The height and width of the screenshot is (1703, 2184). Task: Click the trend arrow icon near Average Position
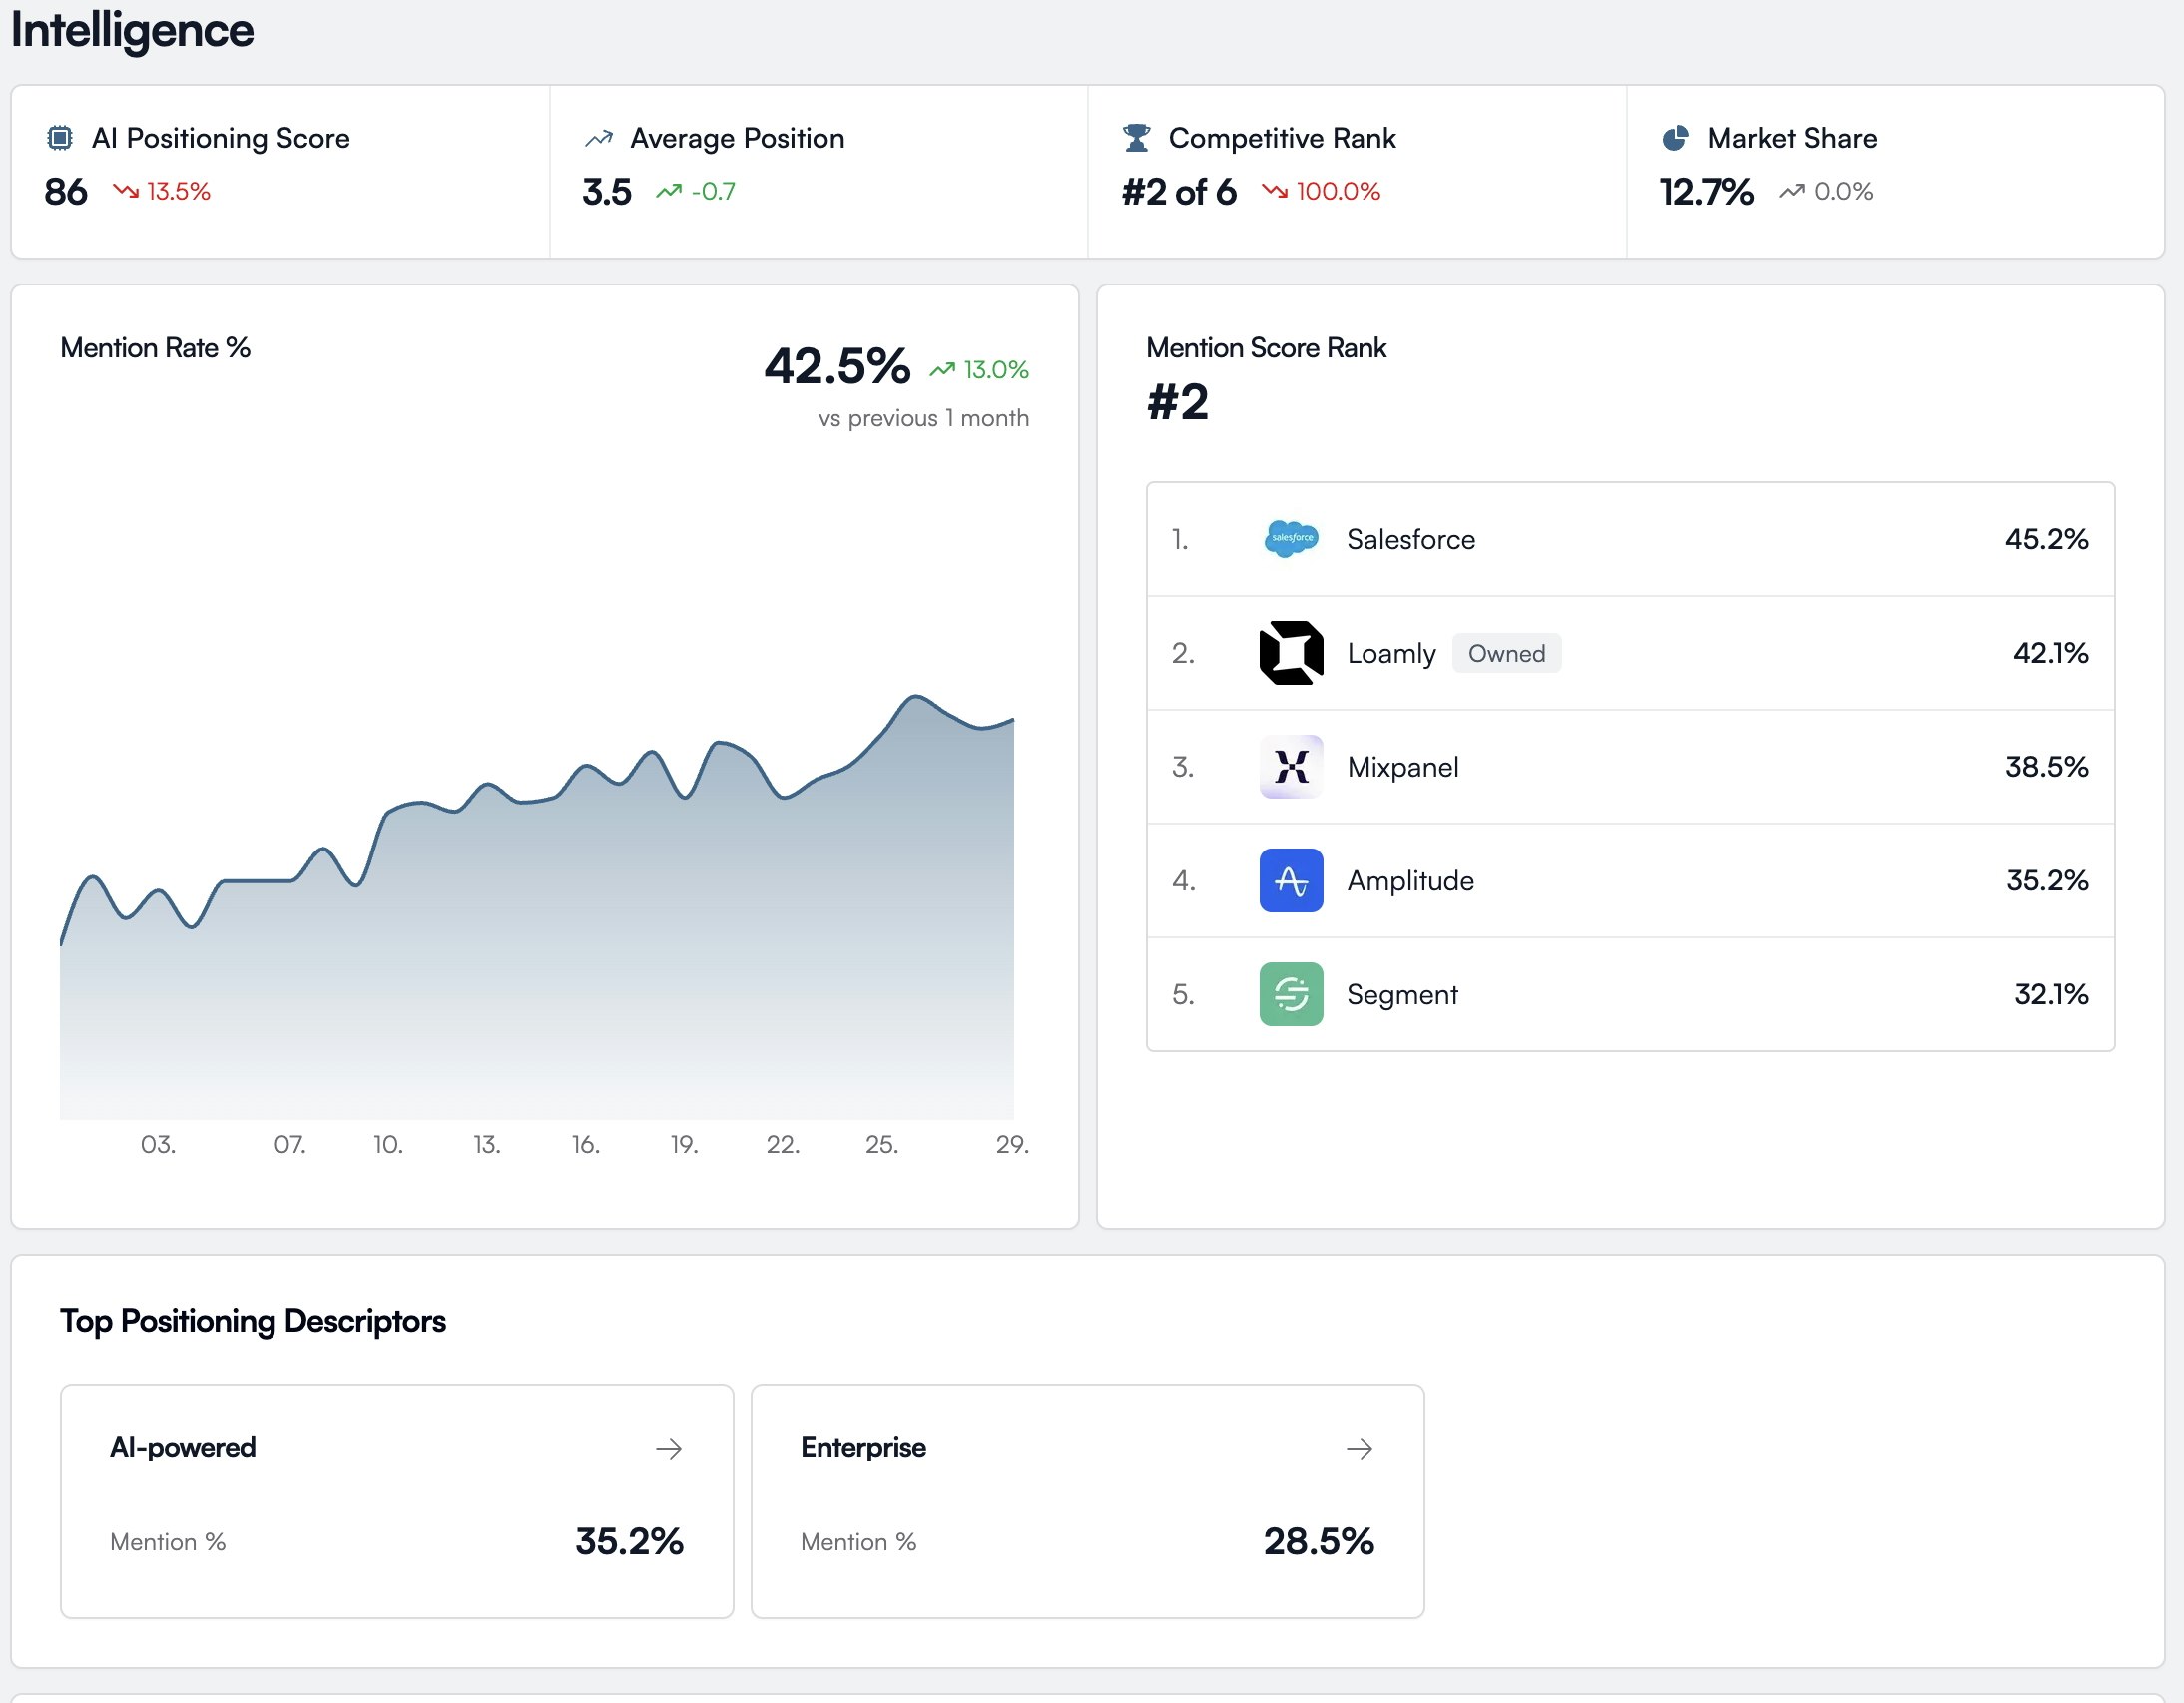tap(598, 138)
